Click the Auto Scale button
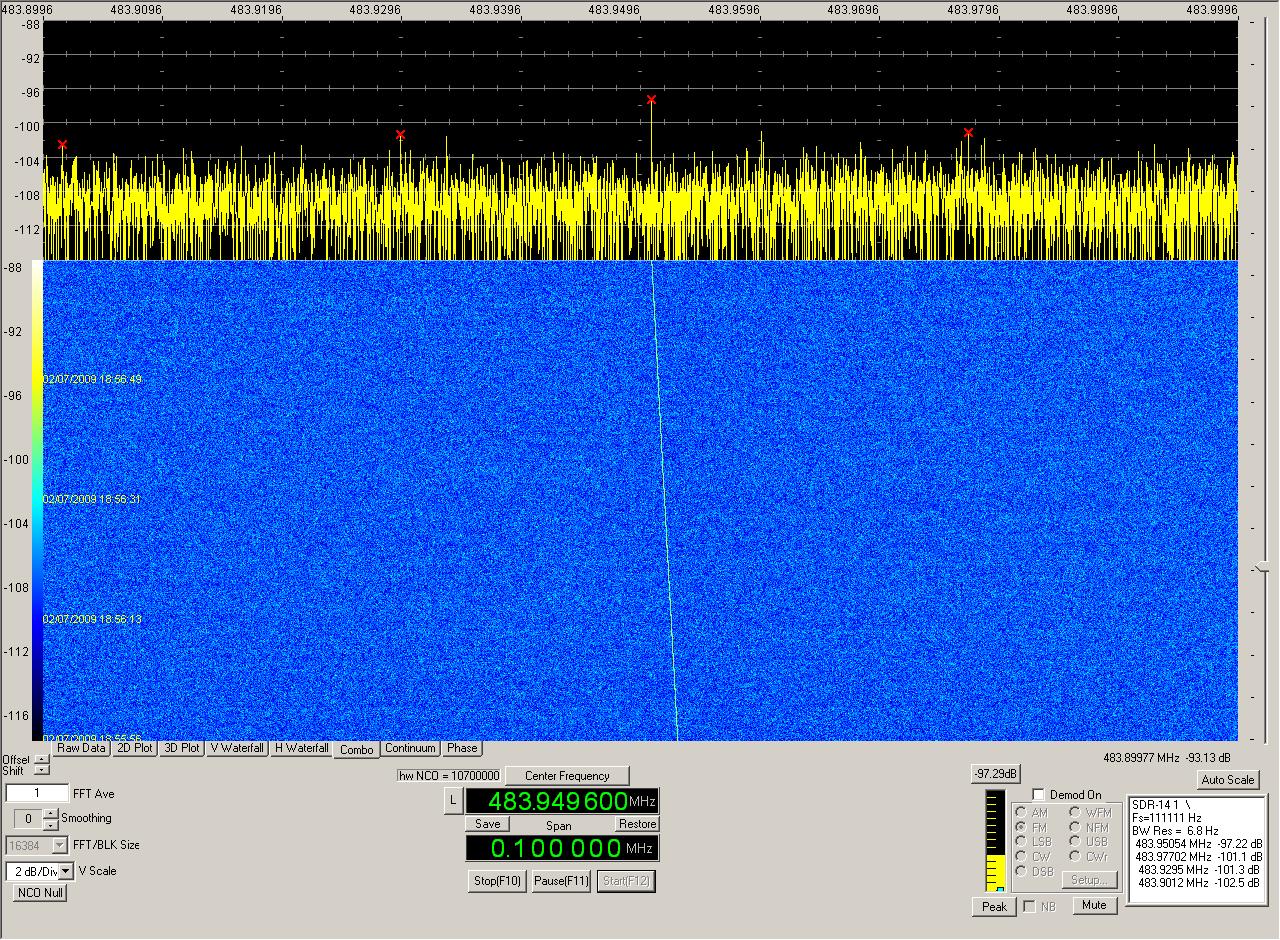 coord(1227,780)
